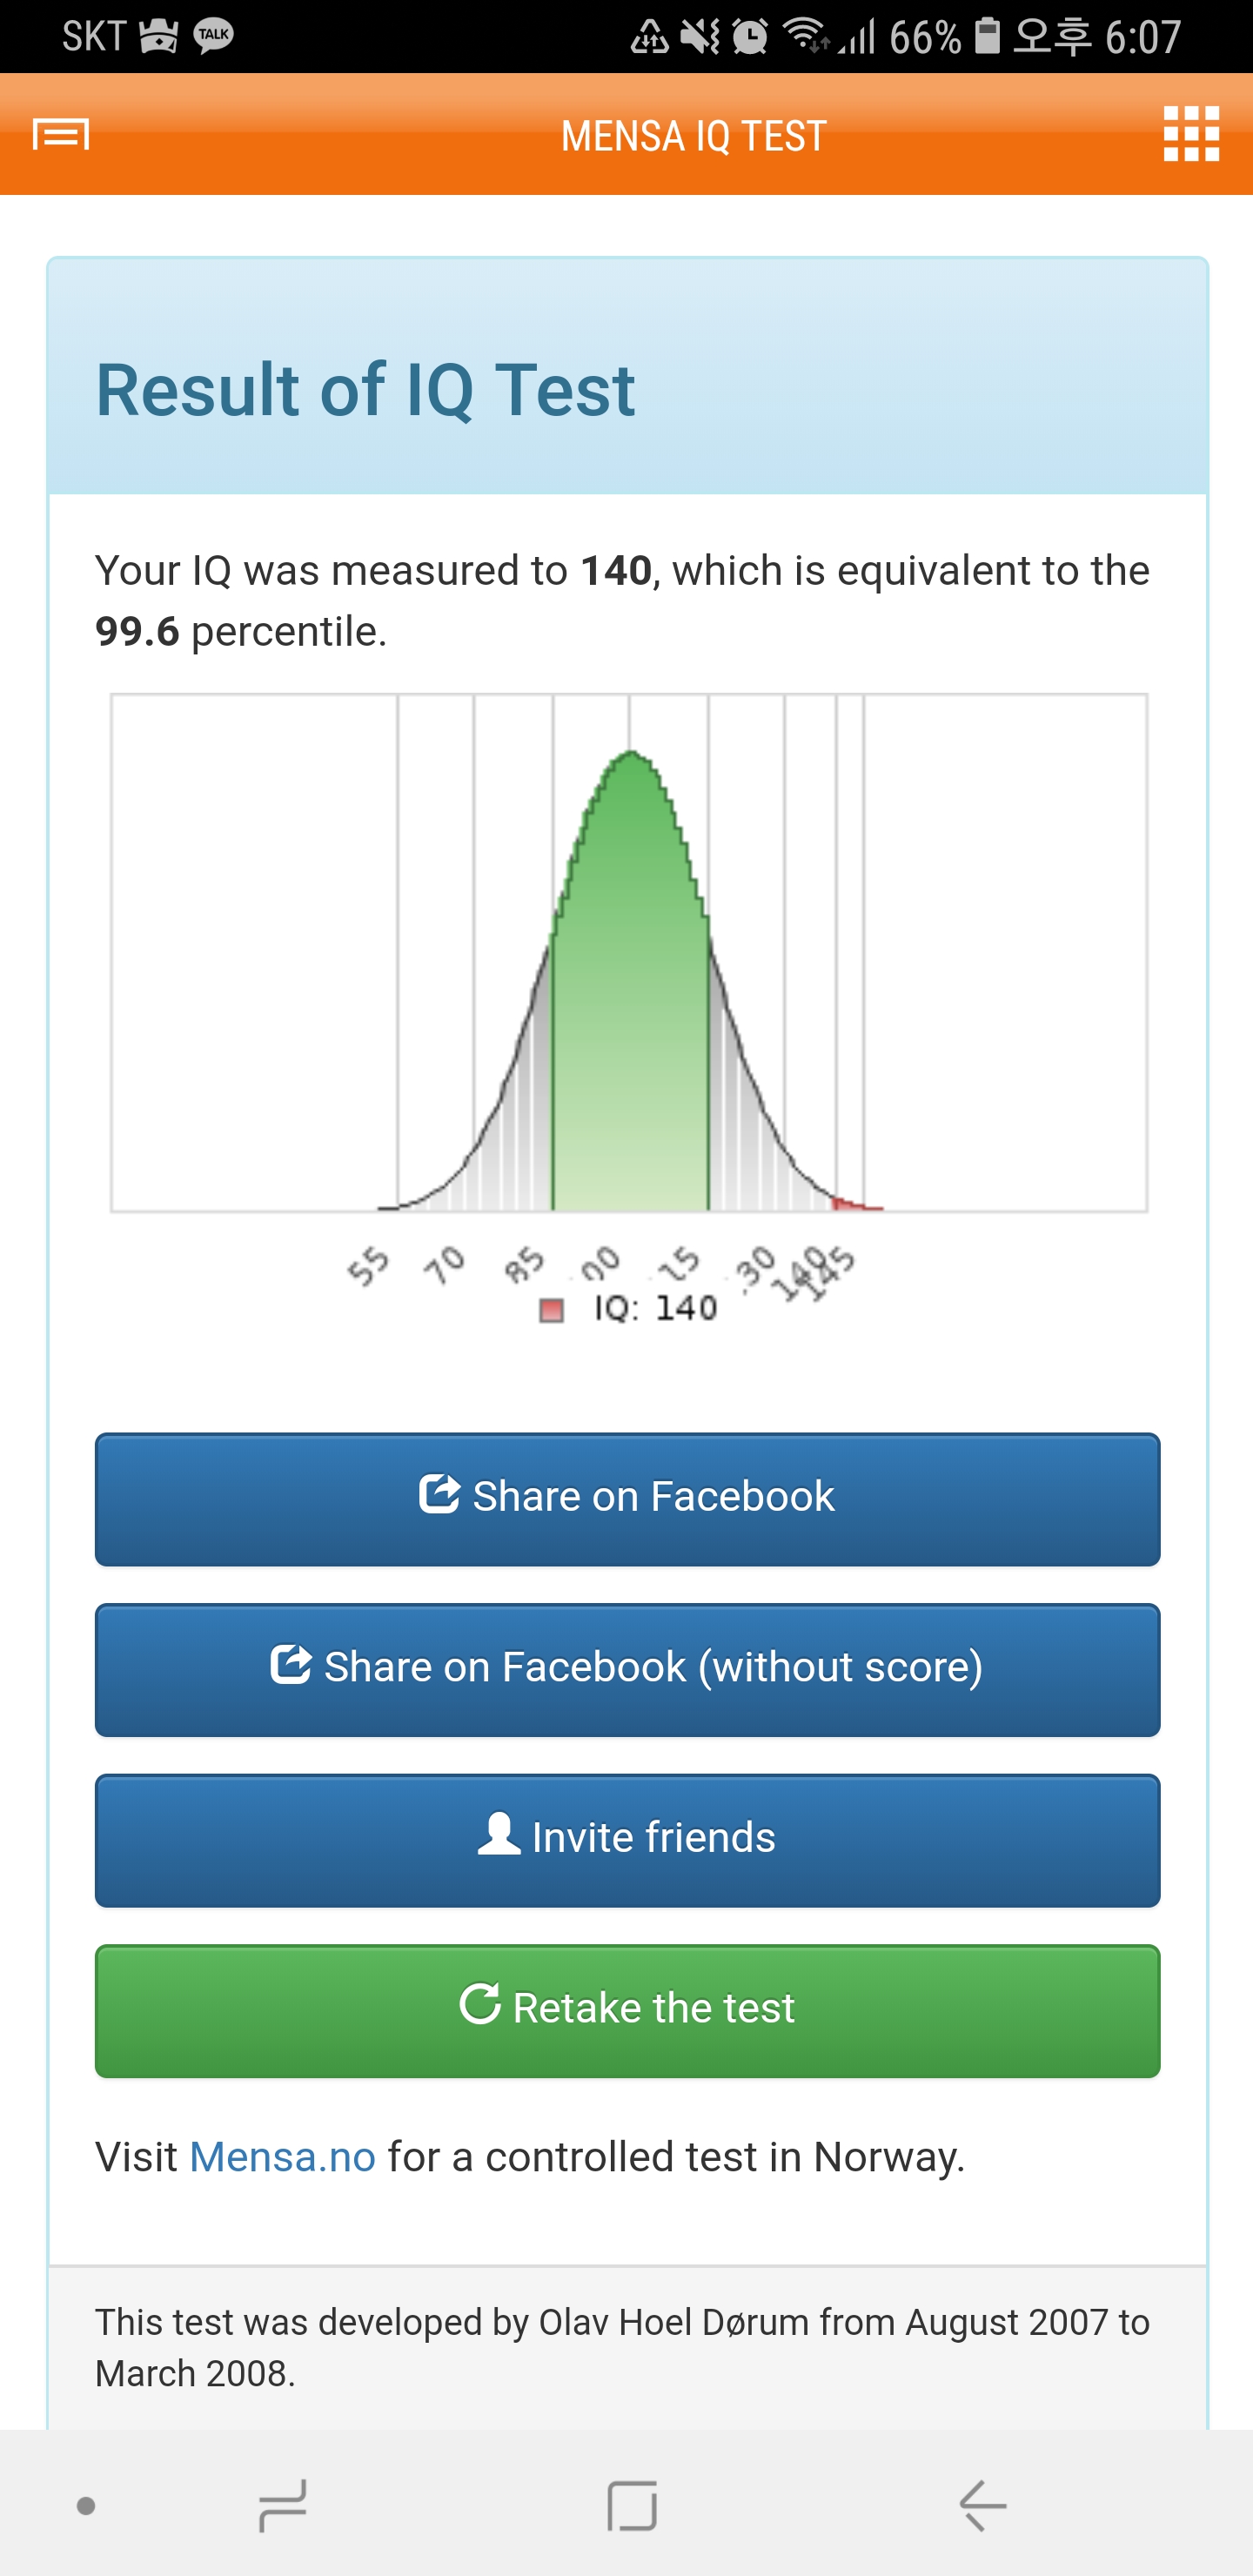Tap the Result of IQ Test heading

pyautogui.click(x=365, y=389)
